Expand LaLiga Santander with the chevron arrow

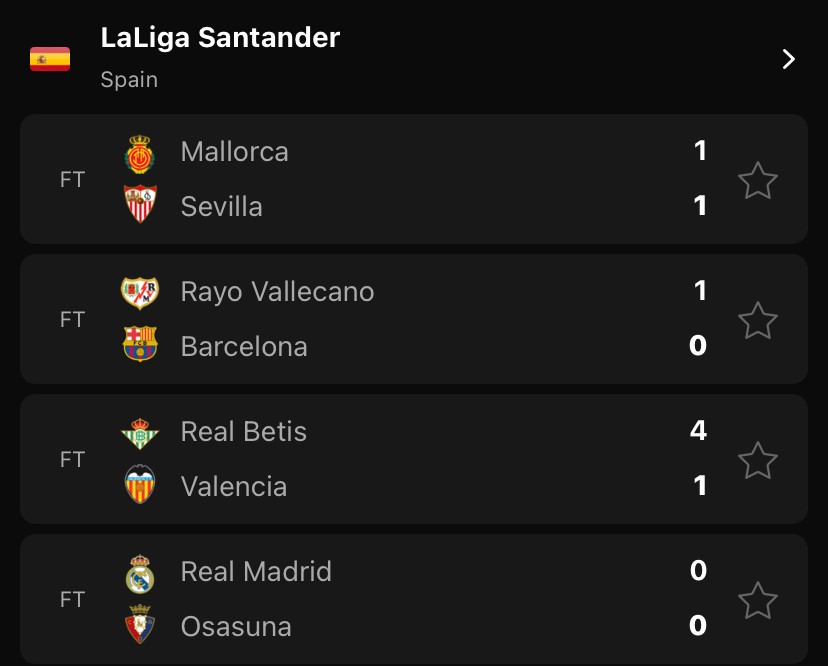tap(788, 59)
